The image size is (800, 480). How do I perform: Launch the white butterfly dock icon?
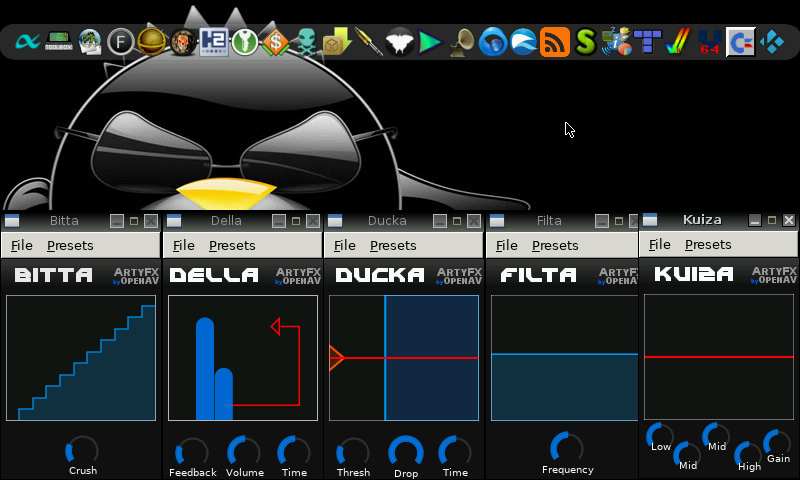point(399,42)
